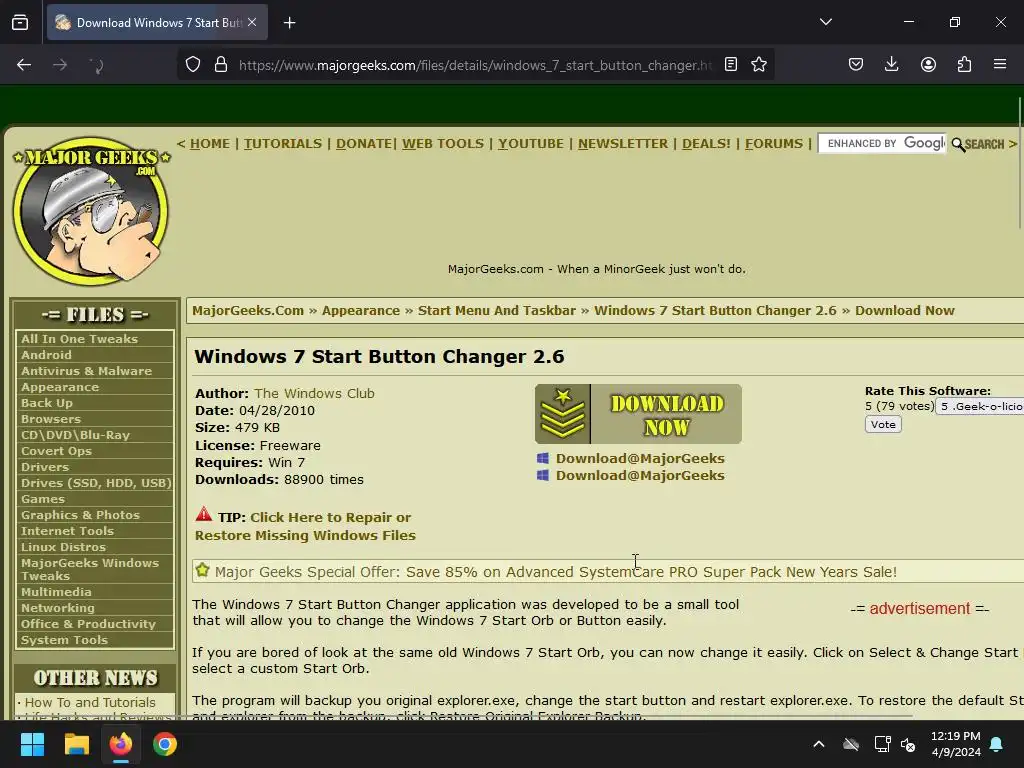Click the special offer star icon
Screen dimensions: 1024x768
[202, 570]
